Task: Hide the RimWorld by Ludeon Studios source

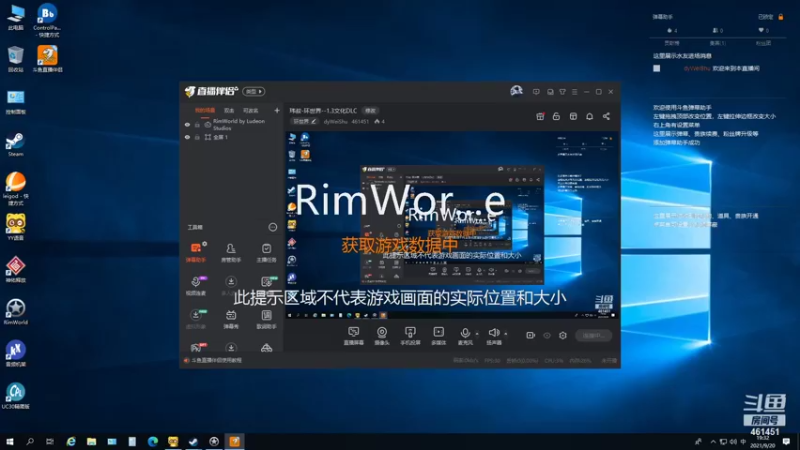Action: pyautogui.click(x=187, y=124)
